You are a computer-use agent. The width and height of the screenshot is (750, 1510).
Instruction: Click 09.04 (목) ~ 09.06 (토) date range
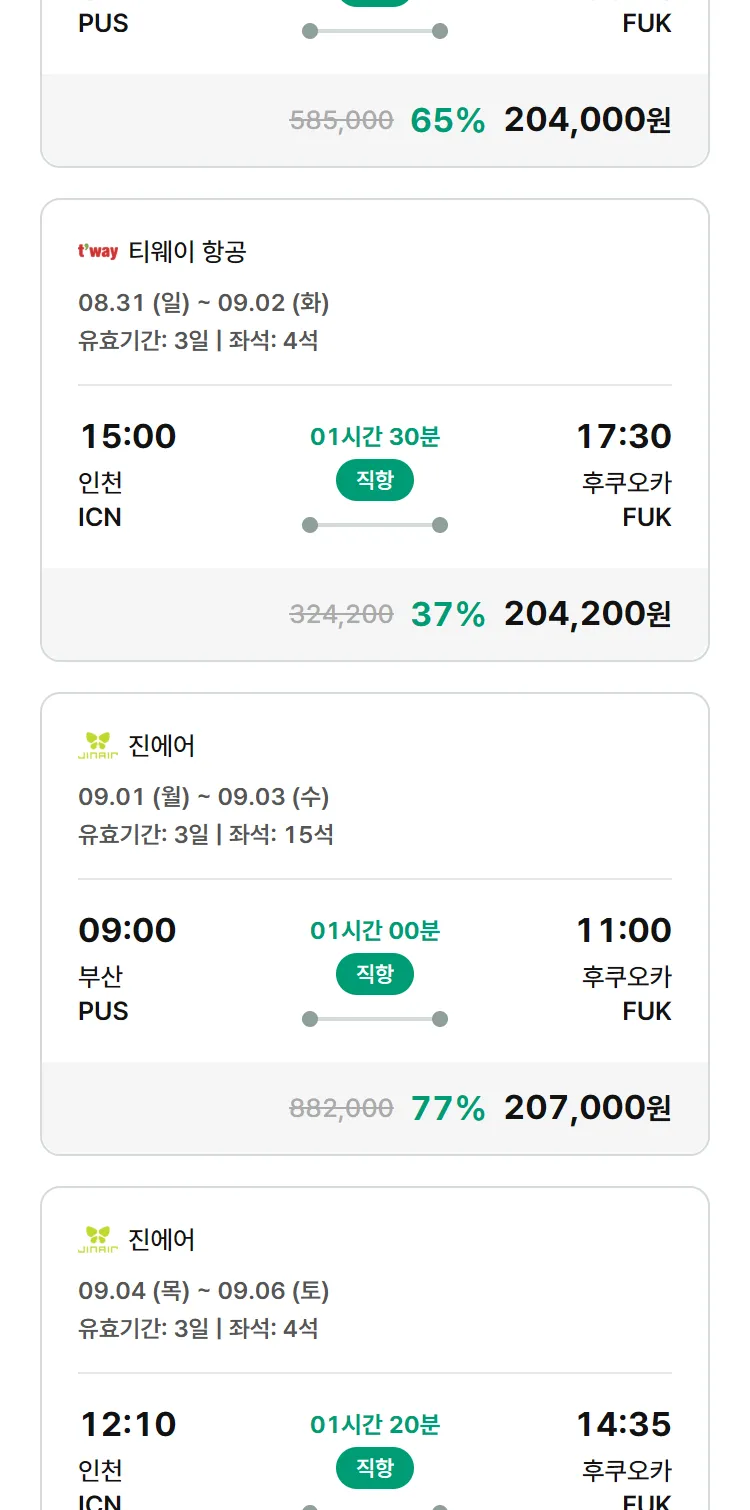pos(204,1290)
